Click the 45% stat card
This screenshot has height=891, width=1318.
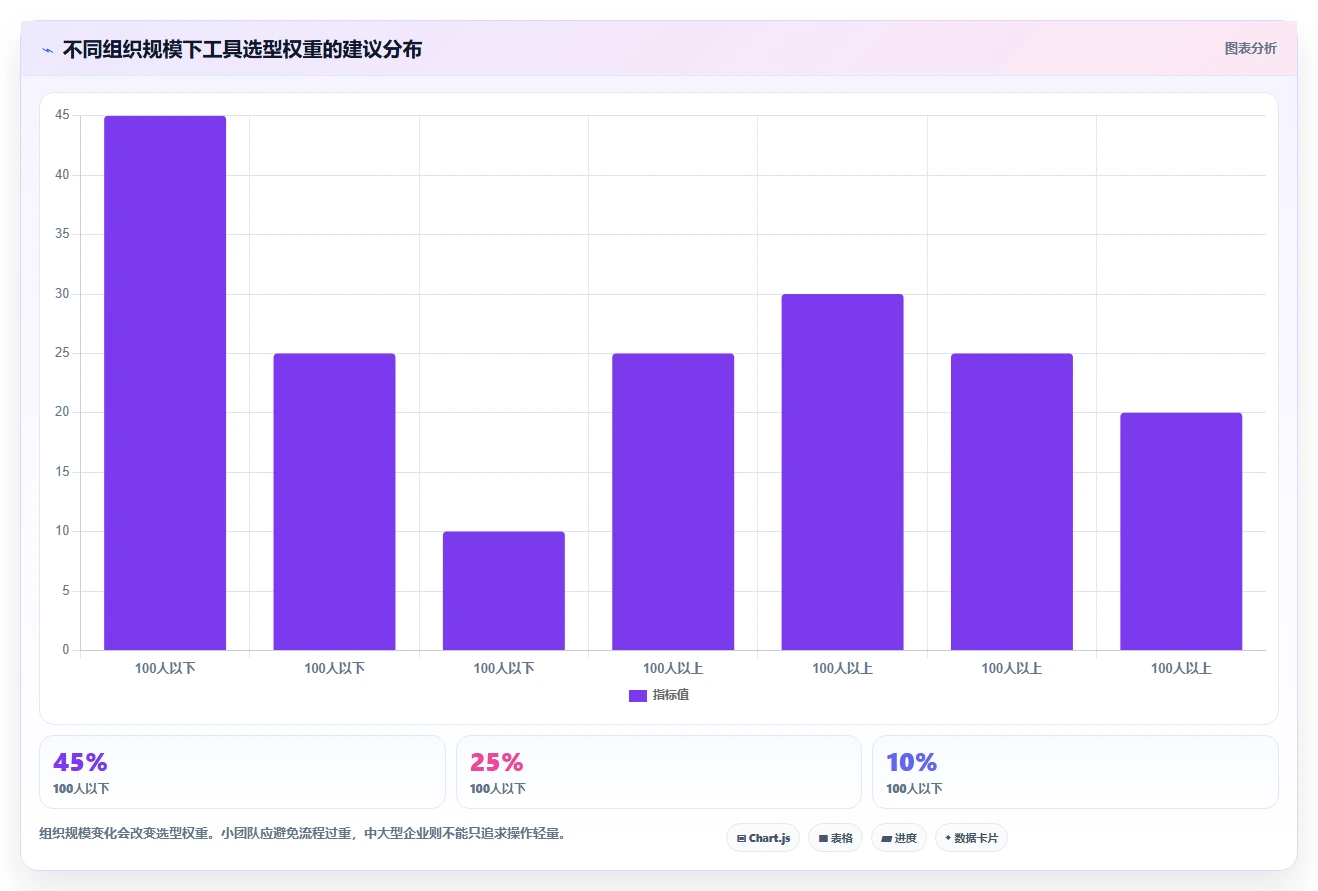[242, 772]
